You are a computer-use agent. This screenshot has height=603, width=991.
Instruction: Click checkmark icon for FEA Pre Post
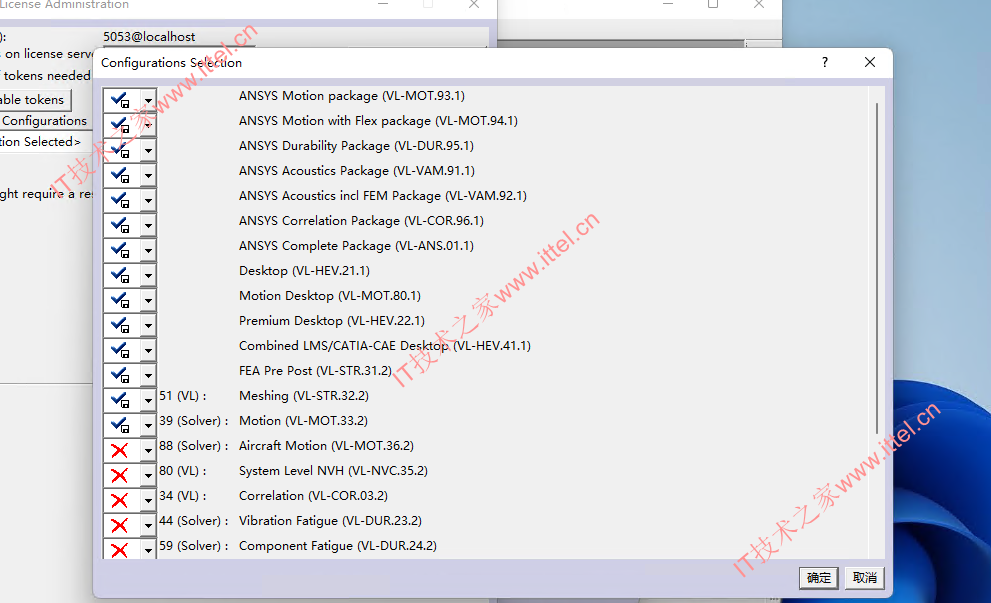(x=120, y=375)
